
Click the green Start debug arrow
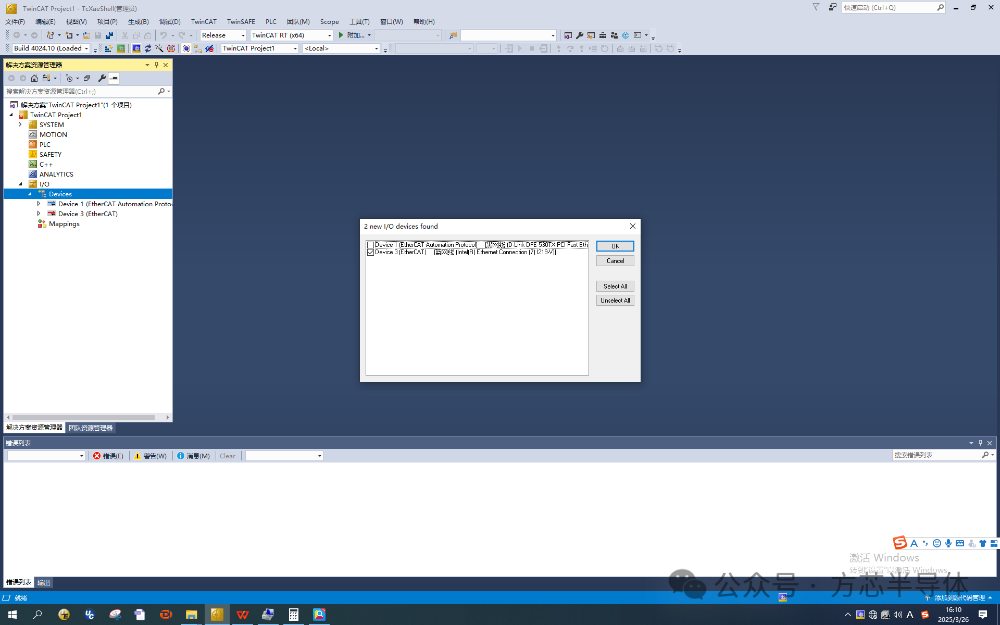[x=341, y=35]
